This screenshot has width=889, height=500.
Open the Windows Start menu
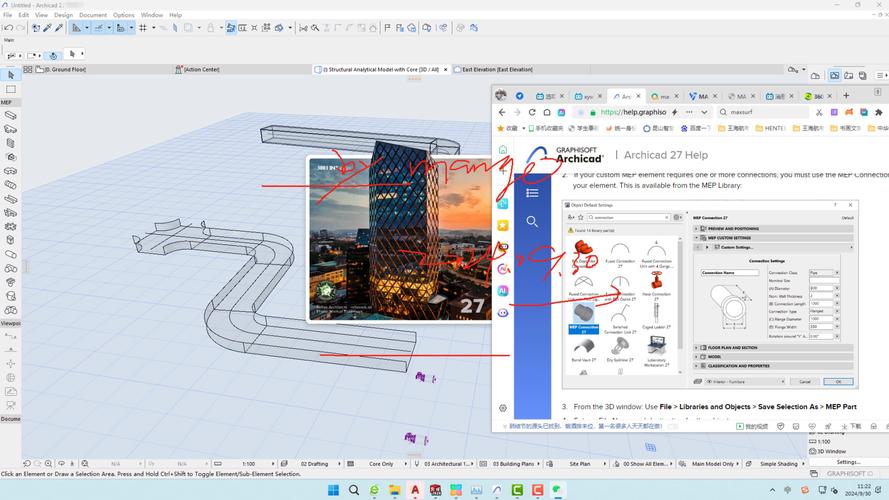[x=333, y=490]
